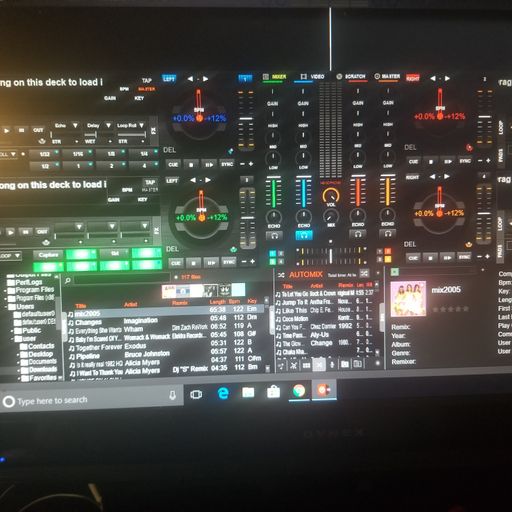Viewport: 512px width, 512px height.
Task: Toggle SYNC on the green bottom-left deck
Action: click(x=229, y=262)
